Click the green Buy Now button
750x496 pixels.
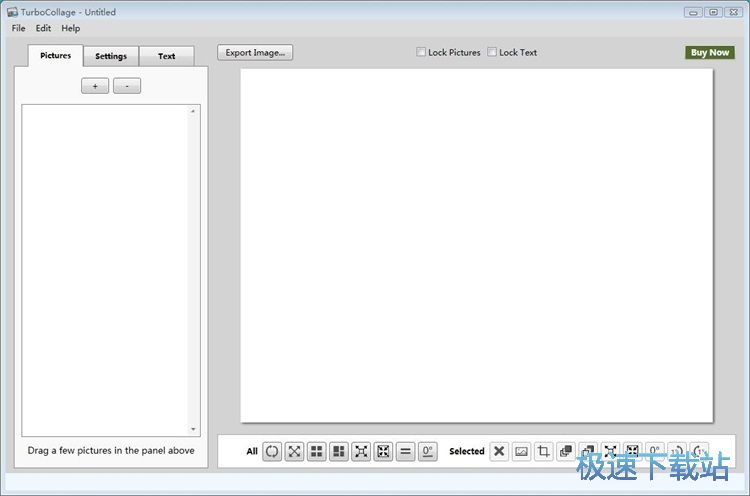tap(710, 53)
